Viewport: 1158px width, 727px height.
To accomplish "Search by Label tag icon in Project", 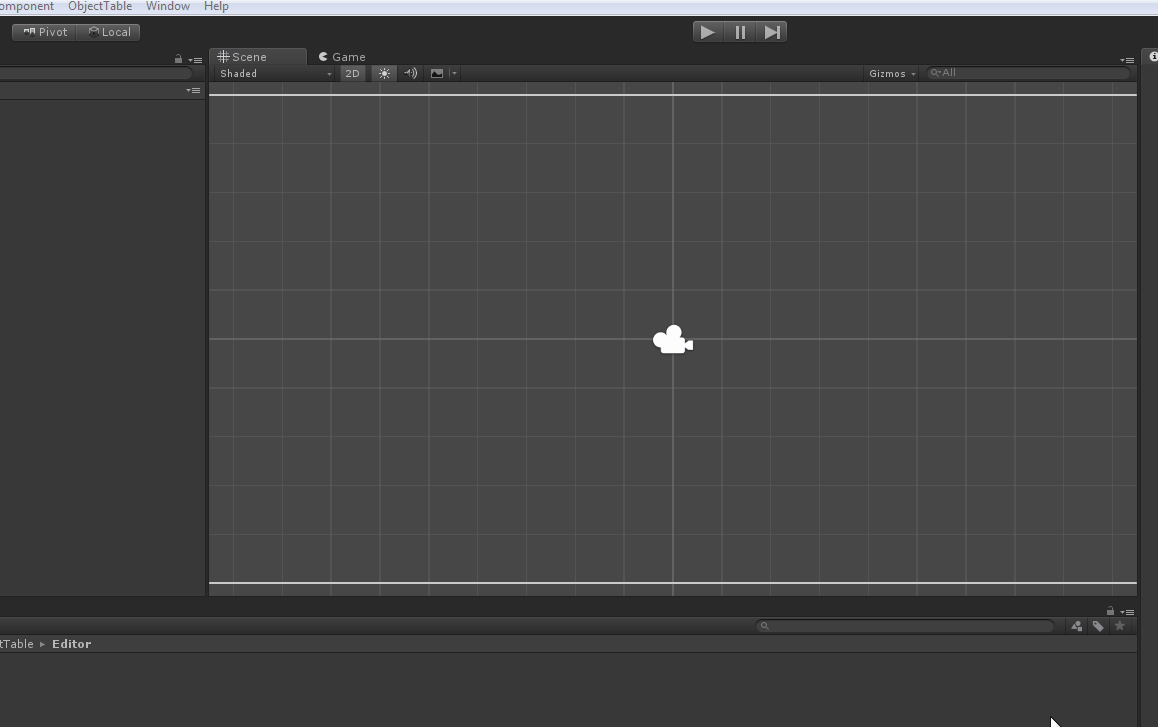I will click(x=1098, y=626).
